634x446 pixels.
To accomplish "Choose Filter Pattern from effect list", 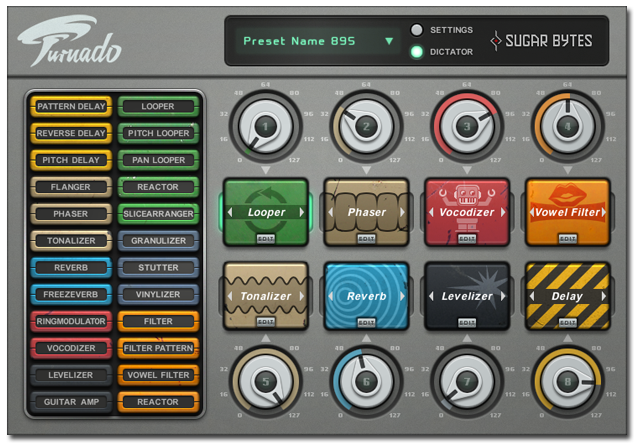I will click(x=158, y=348).
